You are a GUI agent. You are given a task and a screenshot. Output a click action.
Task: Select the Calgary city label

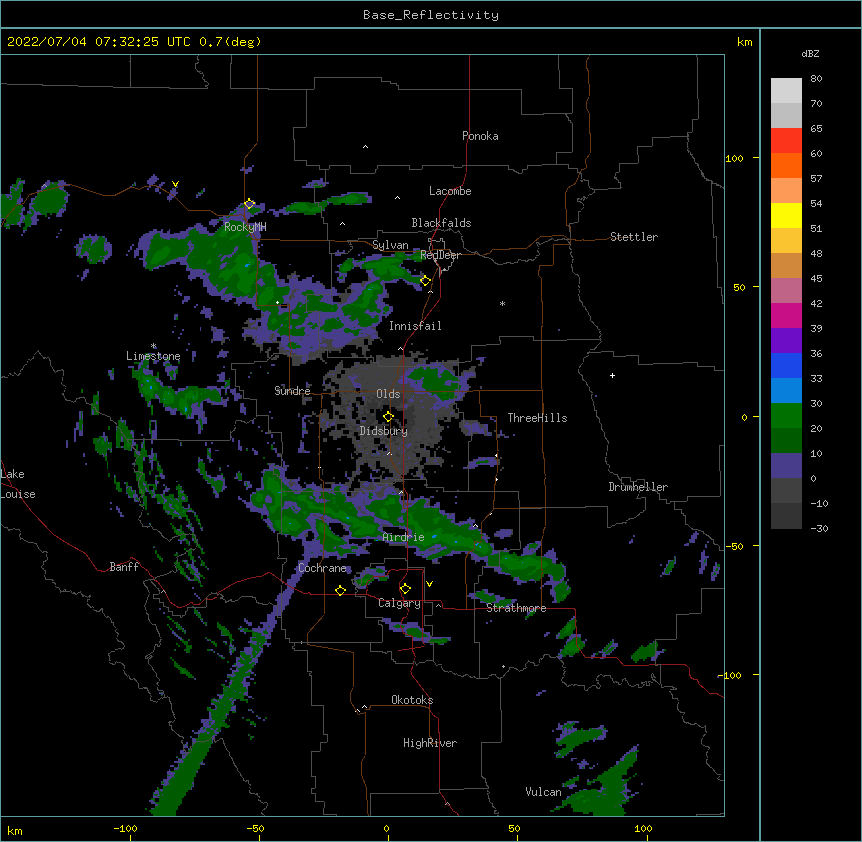(x=399, y=603)
